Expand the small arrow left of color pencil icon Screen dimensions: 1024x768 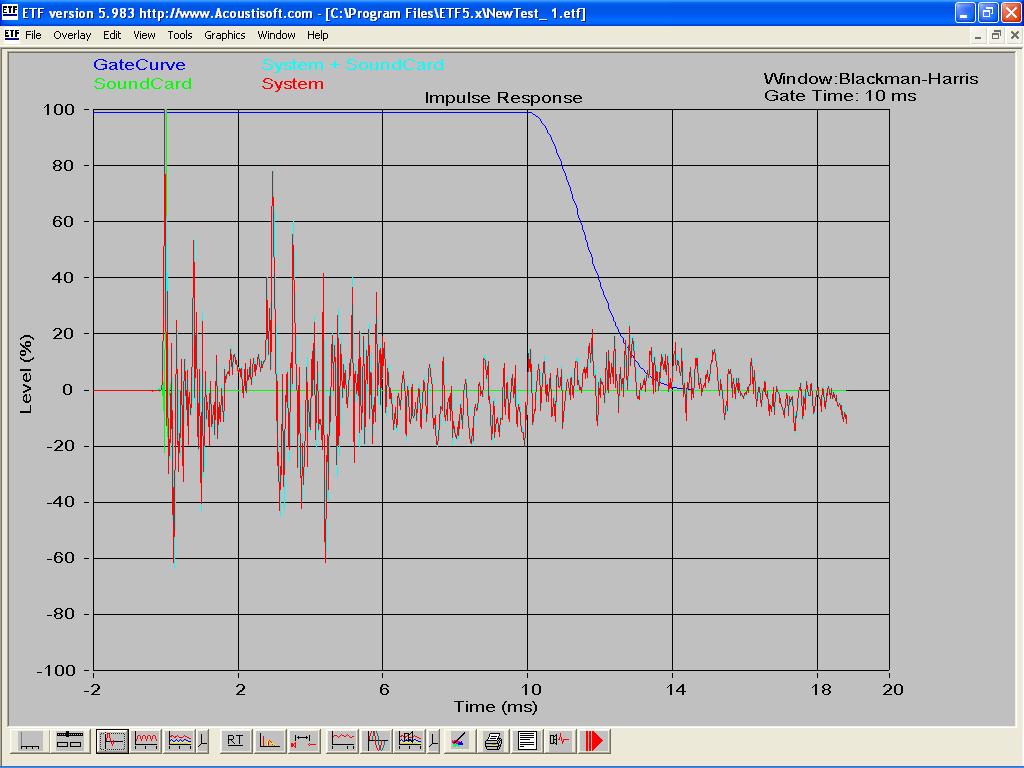pyautogui.click(x=433, y=741)
